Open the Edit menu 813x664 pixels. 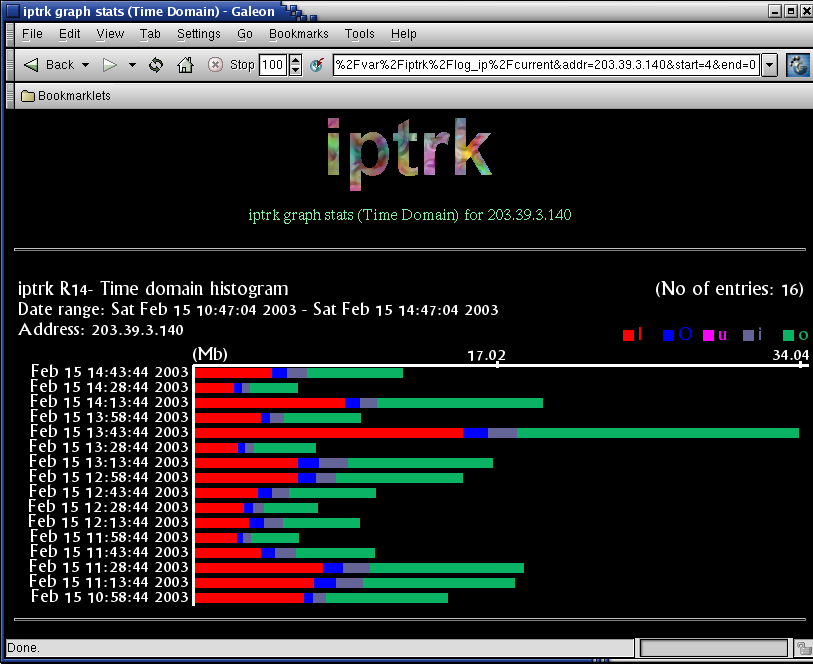tap(69, 34)
